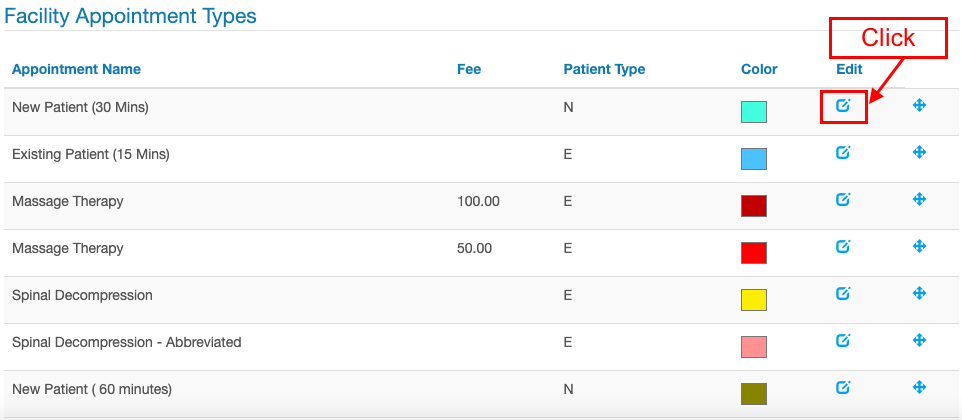Image resolution: width=962 pixels, height=420 pixels.
Task: Edit the 100.00 Massage Therapy appointment
Action: click(x=843, y=199)
